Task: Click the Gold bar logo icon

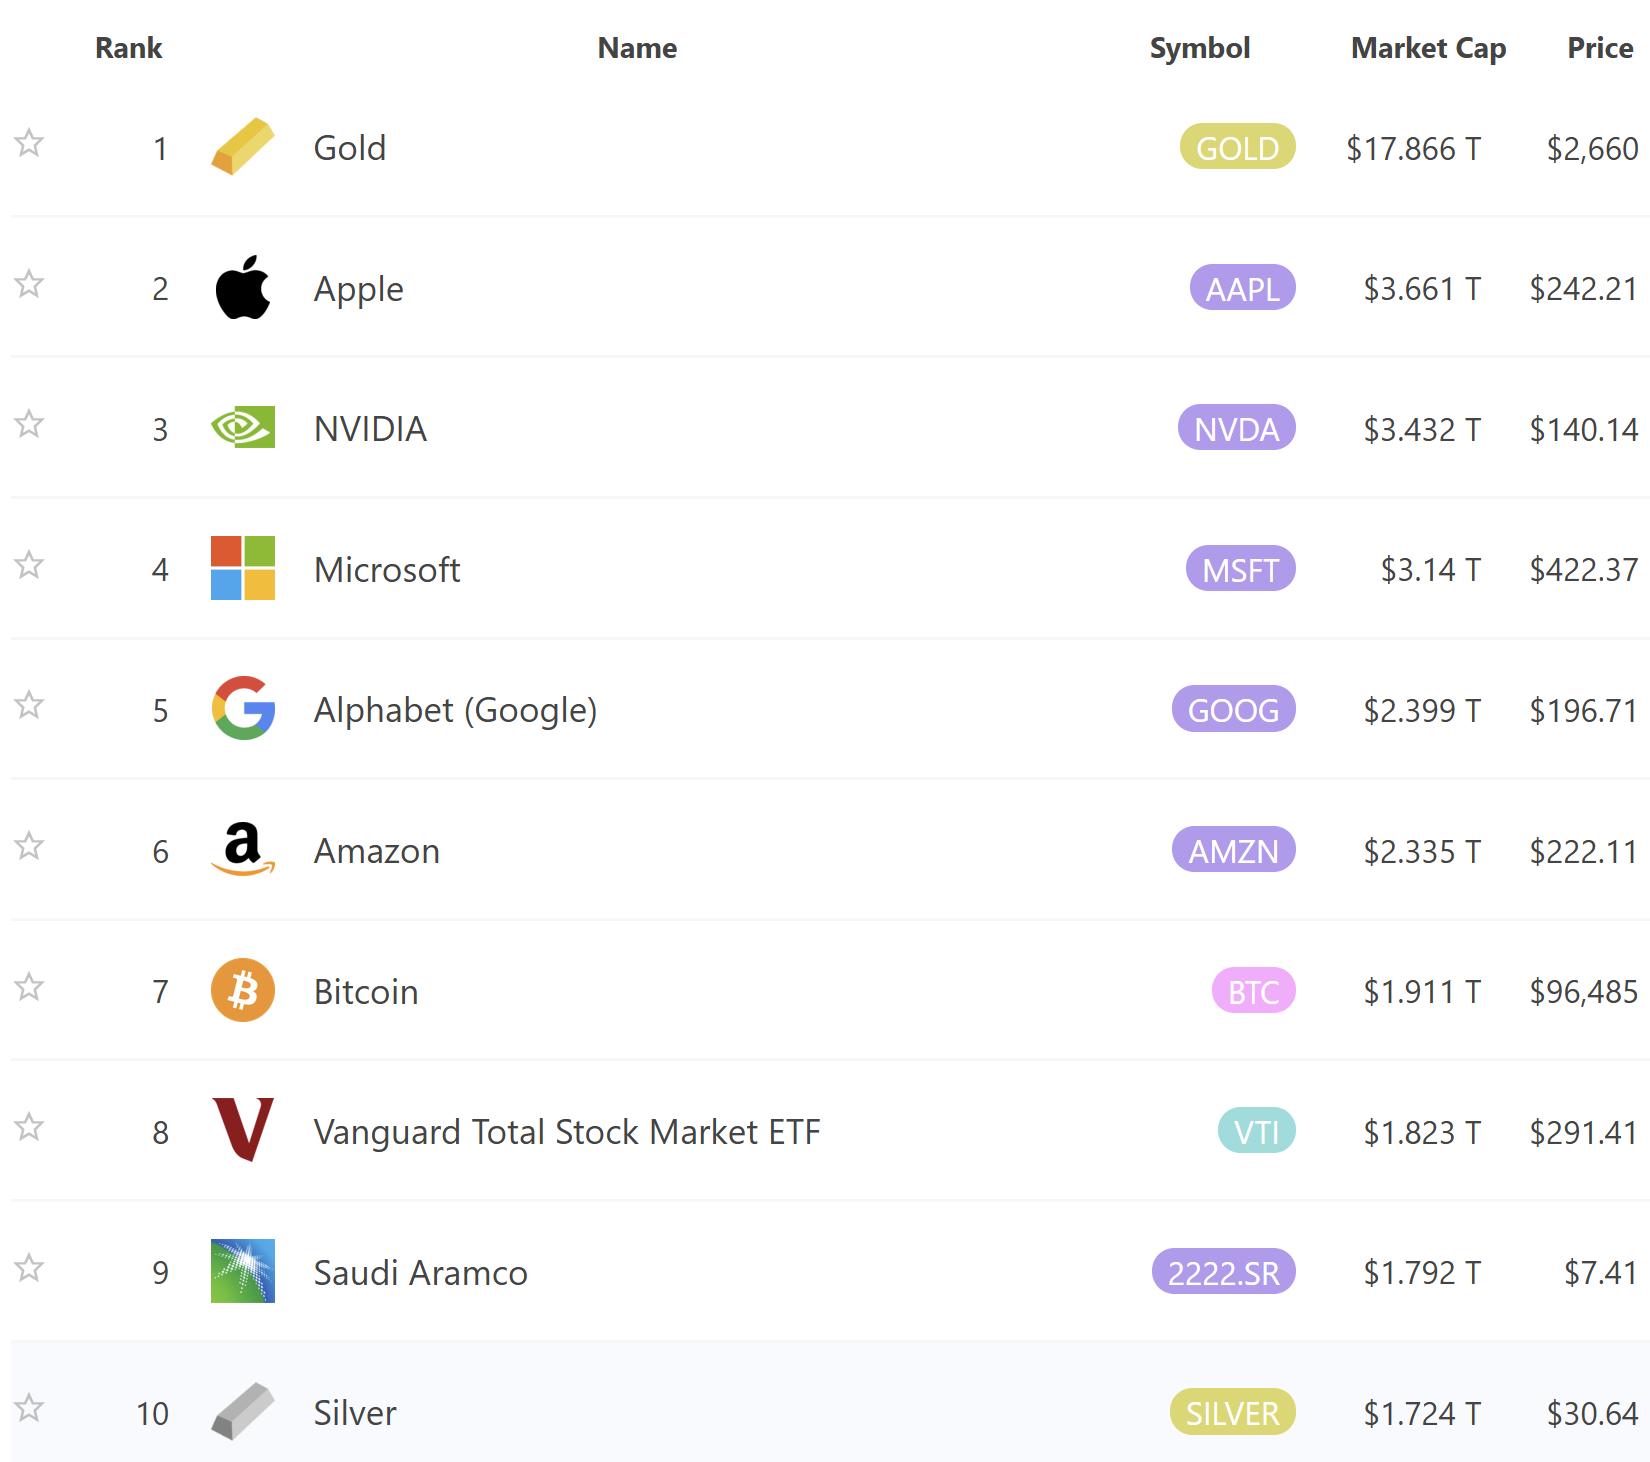Action: 243,147
